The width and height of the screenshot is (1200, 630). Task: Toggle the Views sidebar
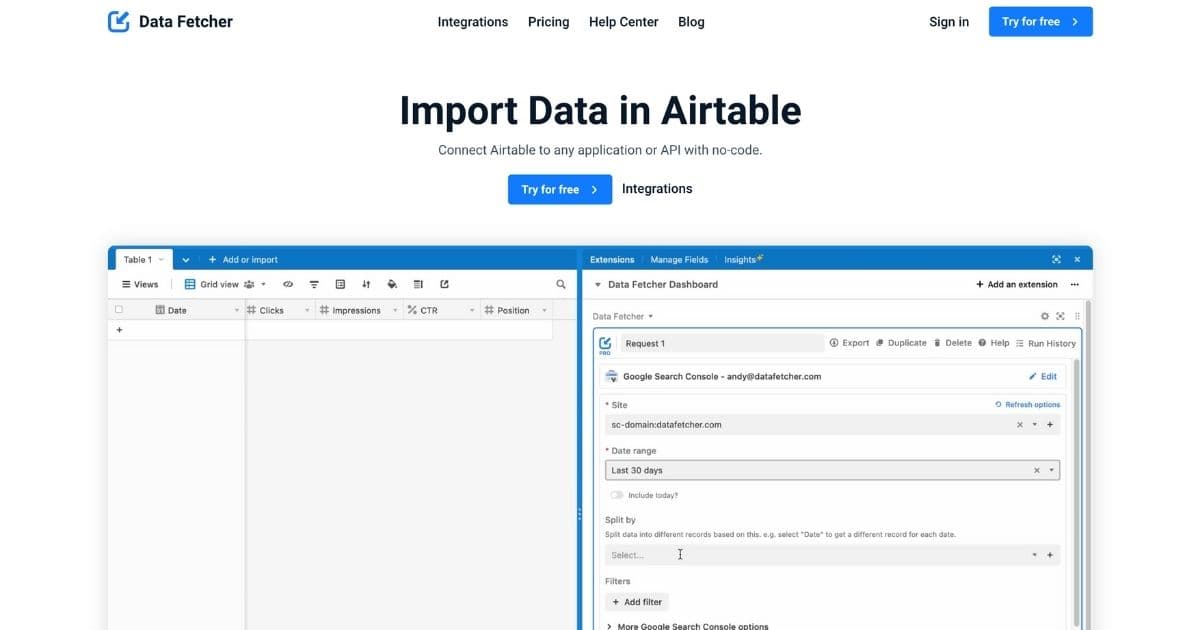tap(140, 284)
